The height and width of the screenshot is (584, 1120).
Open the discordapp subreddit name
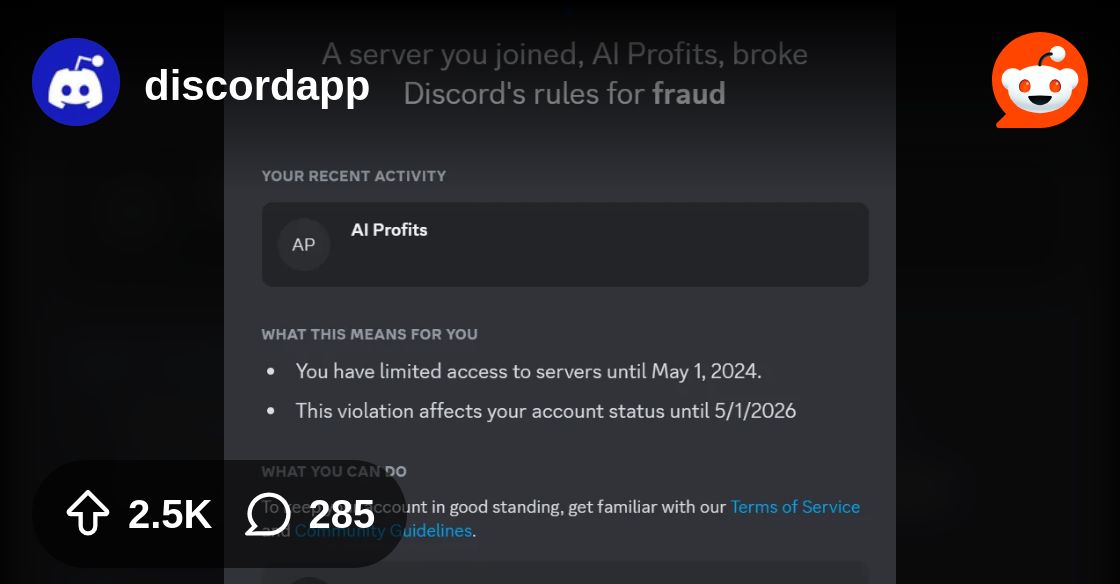[257, 86]
